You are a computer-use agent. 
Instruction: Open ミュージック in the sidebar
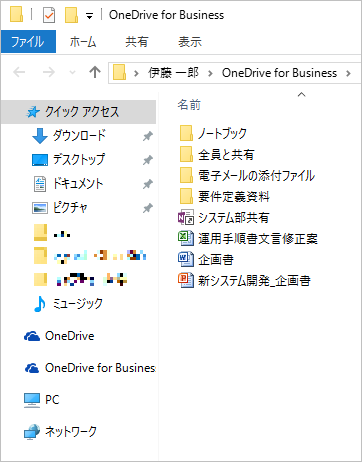pos(77,304)
